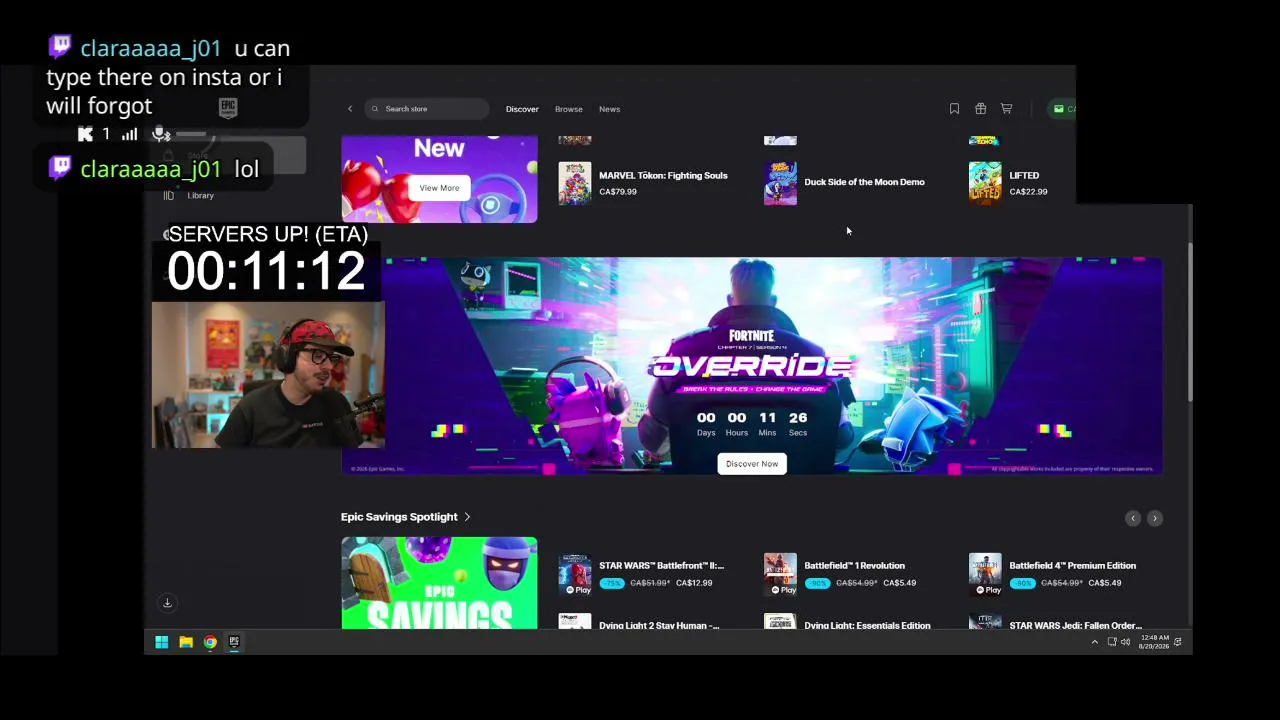Click the Library label in sidebar

pyautogui.click(x=200, y=196)
